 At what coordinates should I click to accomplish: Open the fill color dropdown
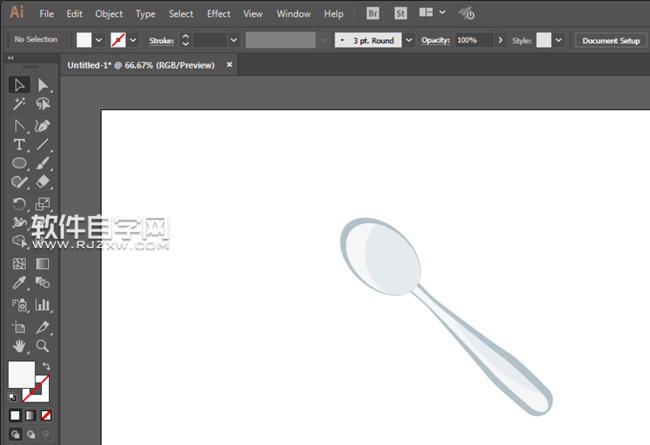(x=99, y=40)
